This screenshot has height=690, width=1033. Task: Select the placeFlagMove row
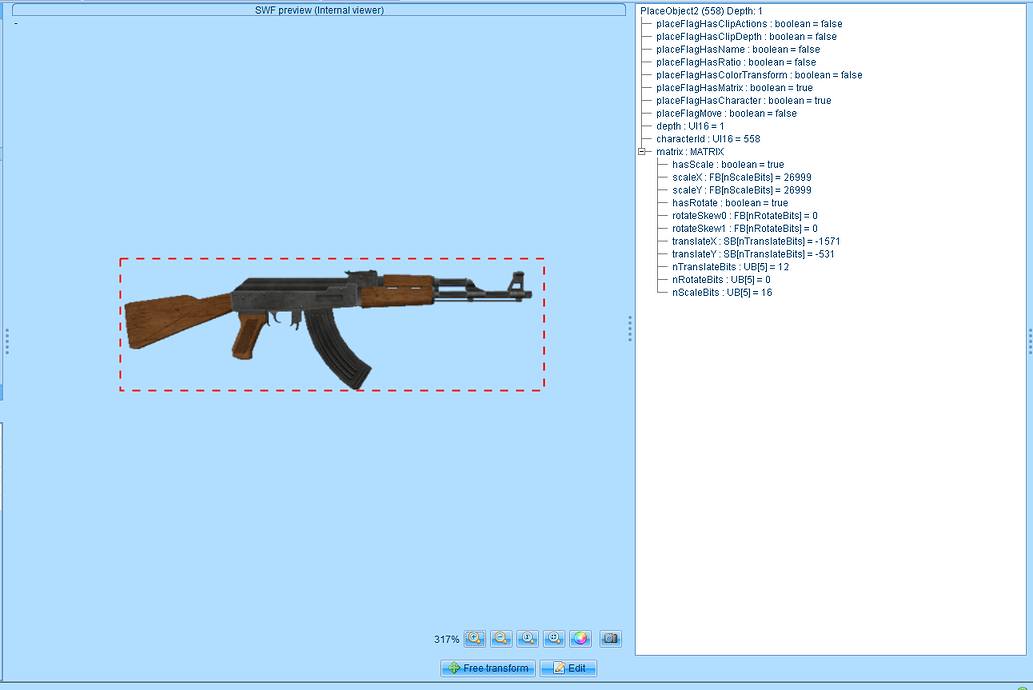pos(726,113)
